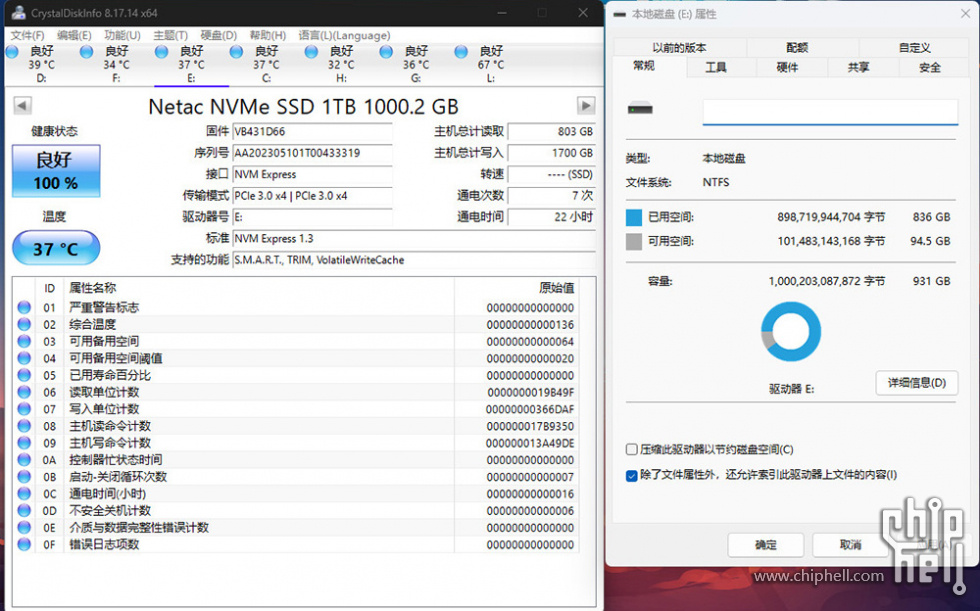
Task: Click the 通电次数 value 7 次
Action: pyautogui.click(x=551, y=196)
